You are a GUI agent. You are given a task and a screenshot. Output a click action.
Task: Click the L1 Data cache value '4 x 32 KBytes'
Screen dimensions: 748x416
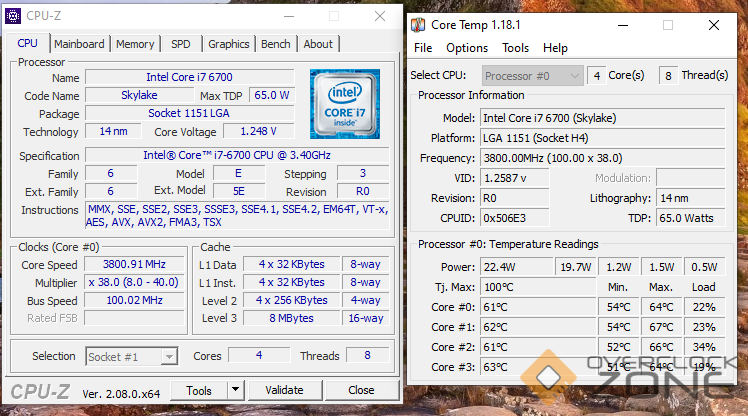pos(291,264)
